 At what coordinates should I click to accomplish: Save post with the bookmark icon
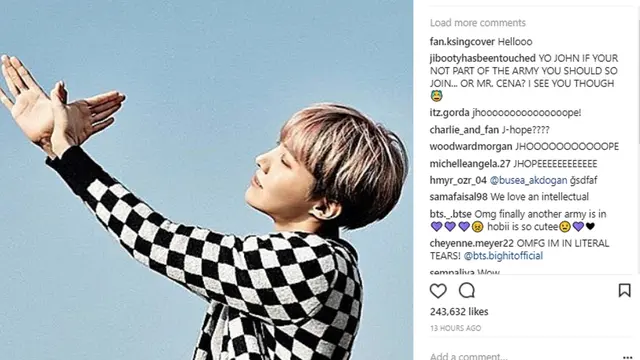coord(624,290)
